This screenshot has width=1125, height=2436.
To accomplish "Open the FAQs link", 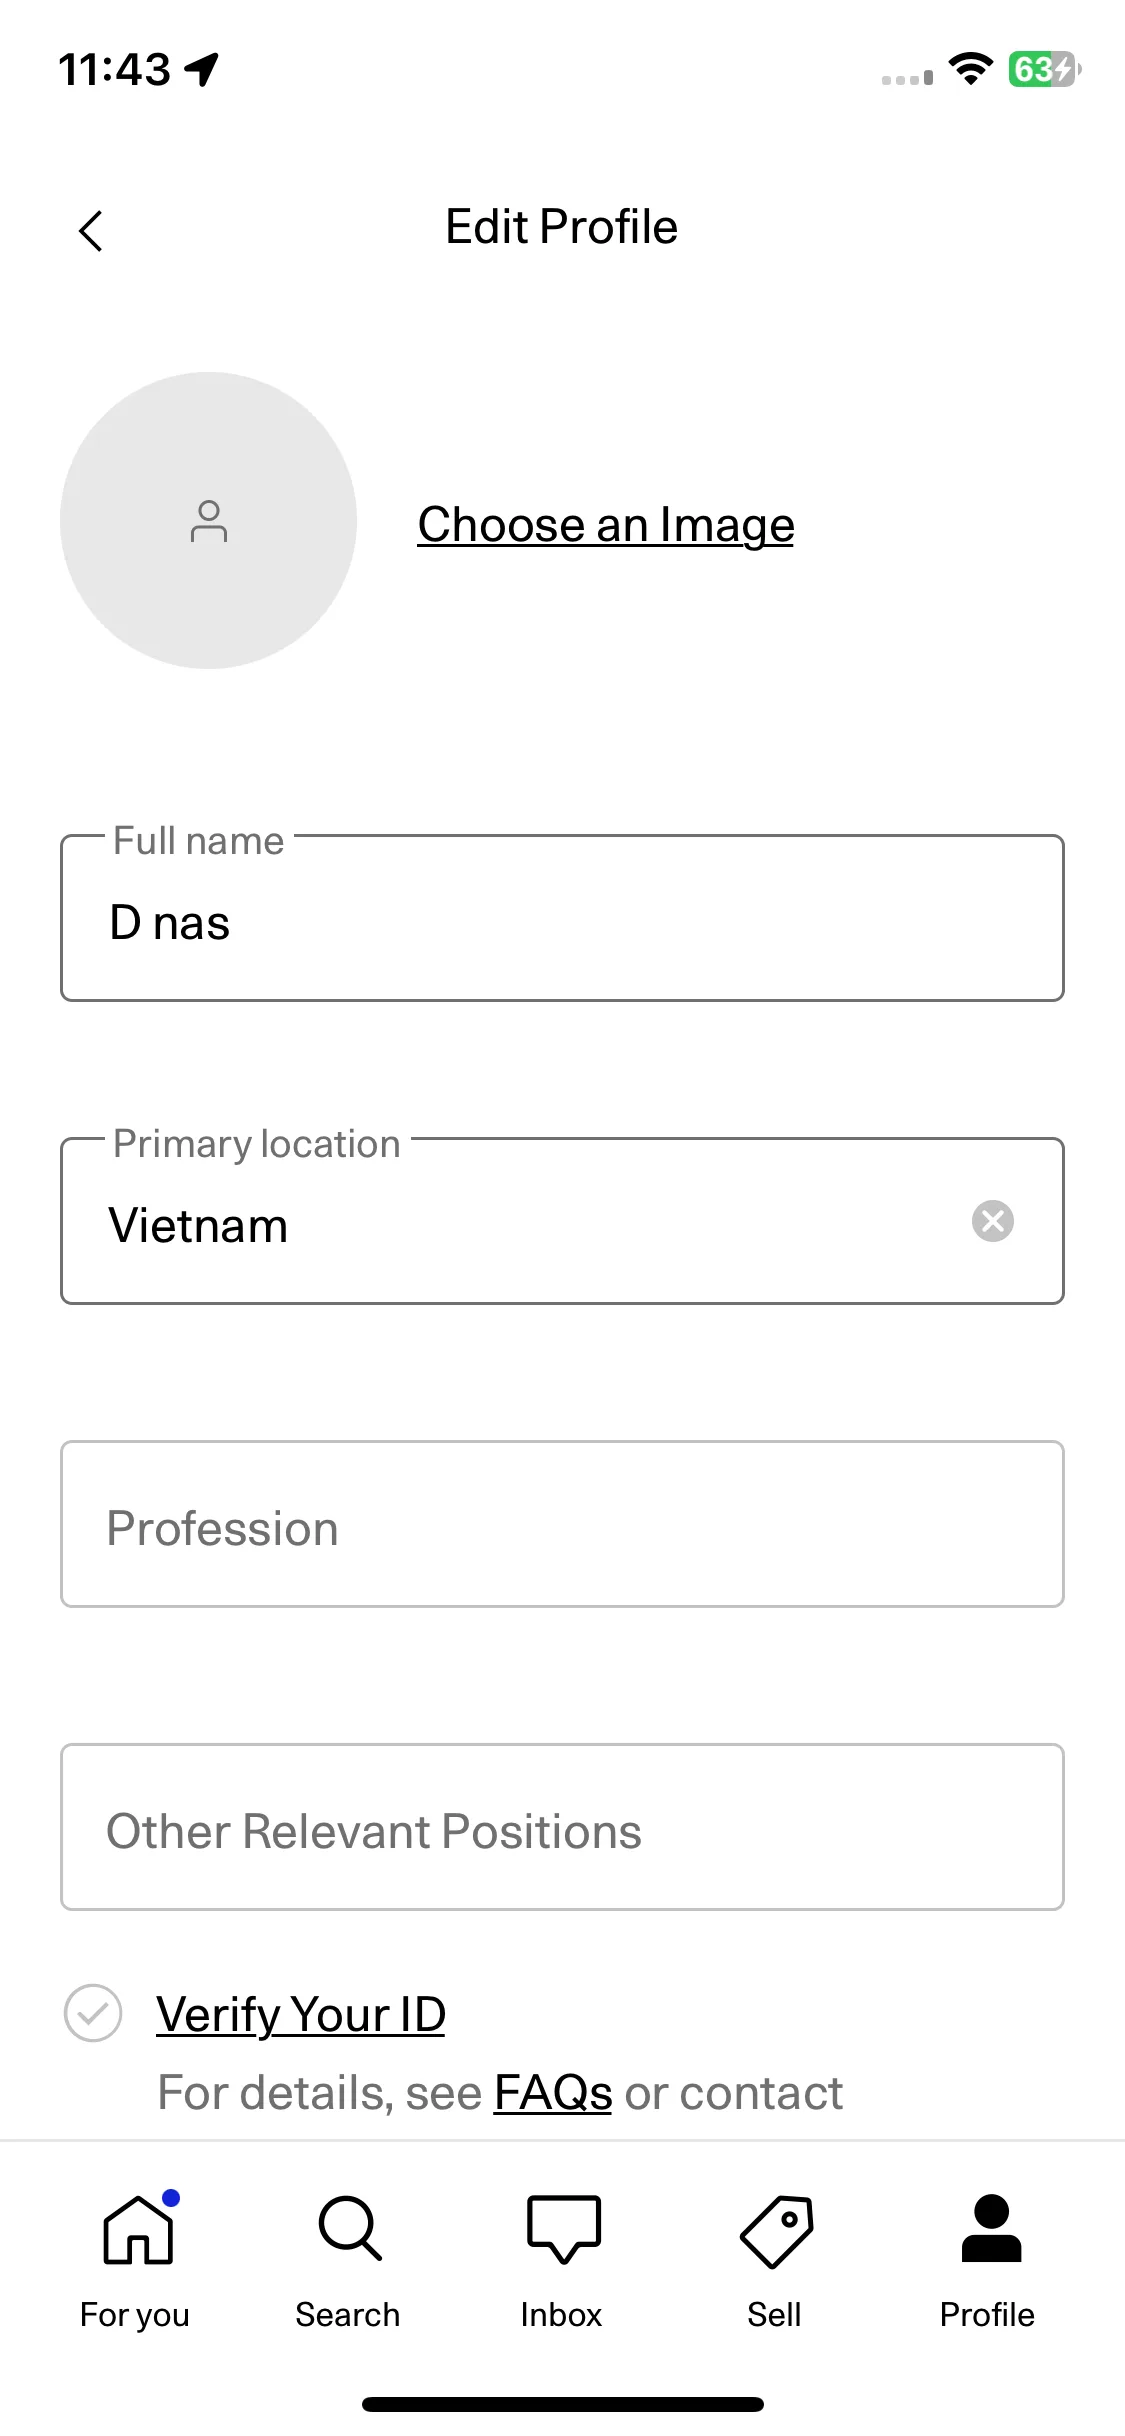I will click(x=553, y=2092).
